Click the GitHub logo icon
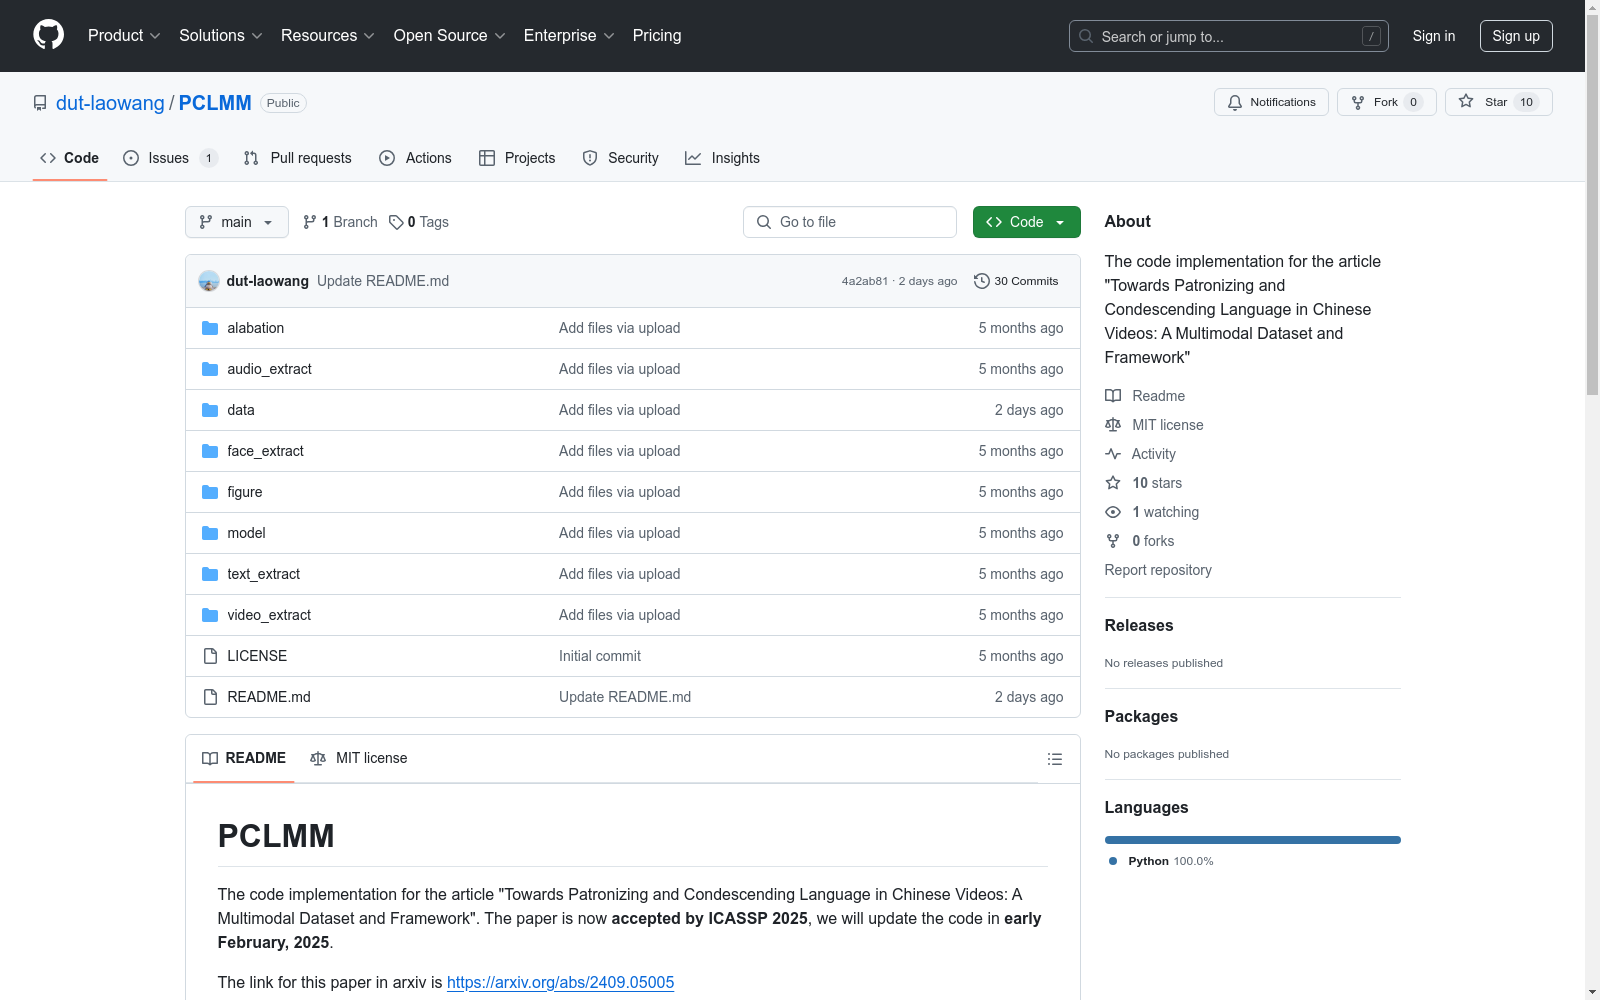This screenshot has height=1000, width=1600. point(48,35)
